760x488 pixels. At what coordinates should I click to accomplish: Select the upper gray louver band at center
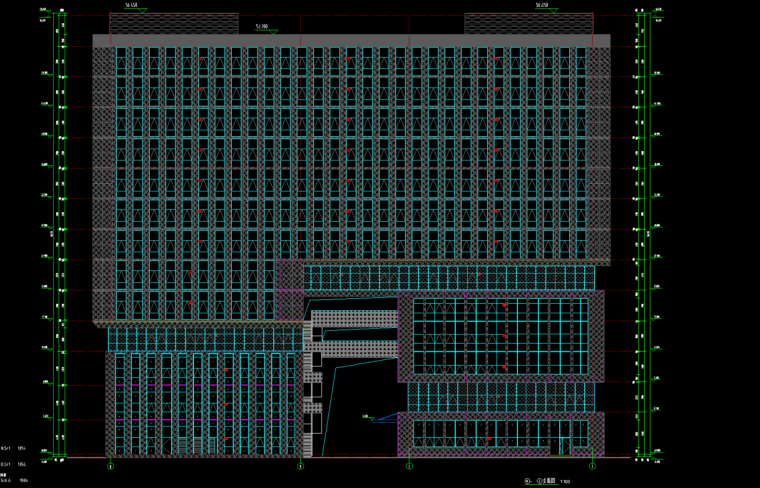tap(355, 319)
